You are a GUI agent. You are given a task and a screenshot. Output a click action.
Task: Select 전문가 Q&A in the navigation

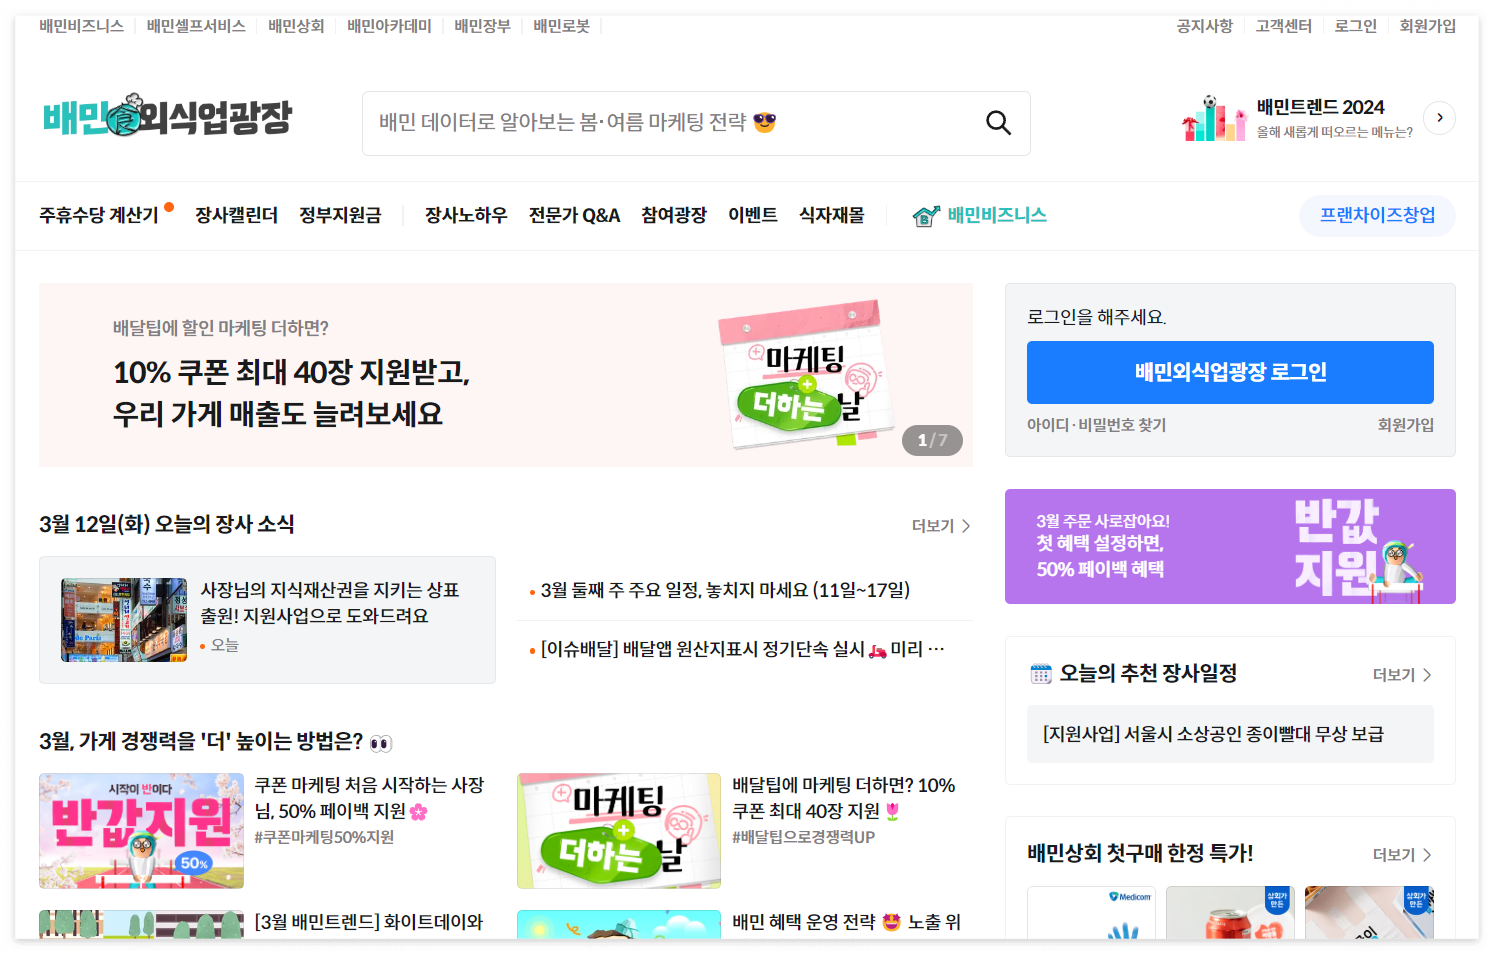574,214
